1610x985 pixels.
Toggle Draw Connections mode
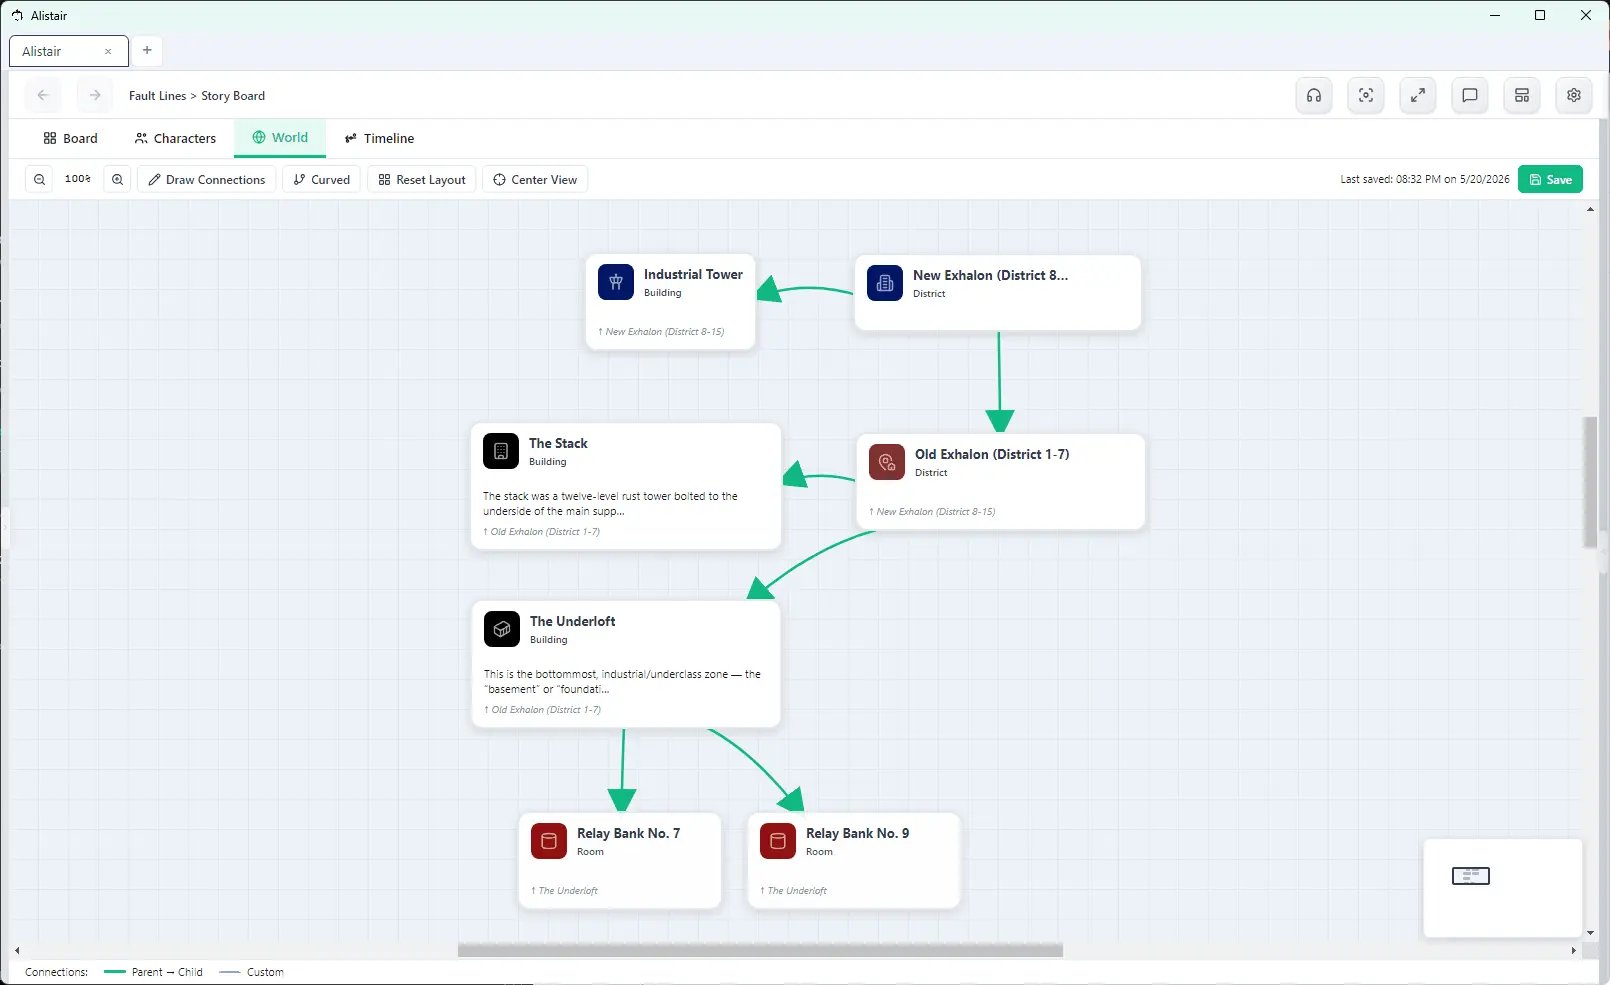click(207, 180)
